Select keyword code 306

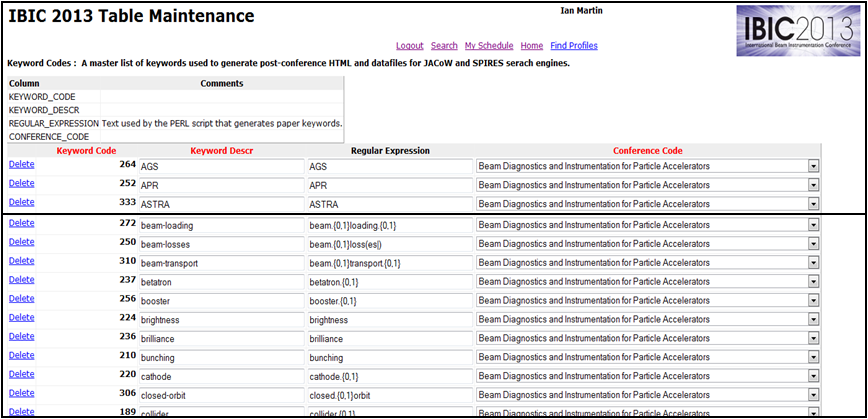(x=127, y=393)
